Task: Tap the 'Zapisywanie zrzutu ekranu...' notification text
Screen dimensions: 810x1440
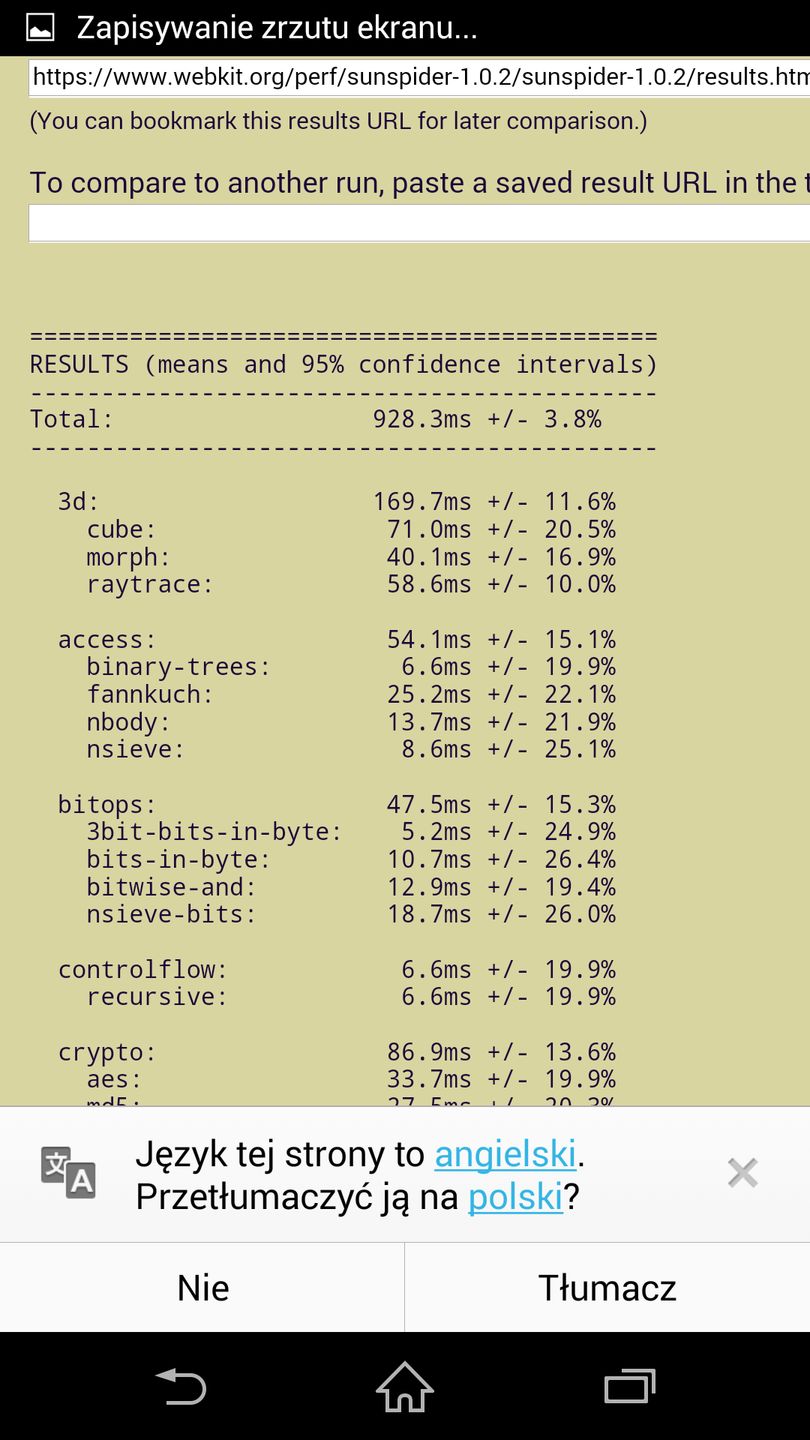Action: (277, 27)
